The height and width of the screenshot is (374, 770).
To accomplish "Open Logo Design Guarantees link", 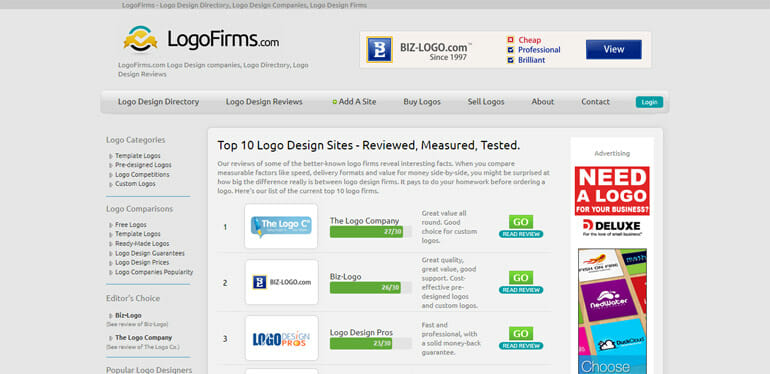I will (150, 253).
